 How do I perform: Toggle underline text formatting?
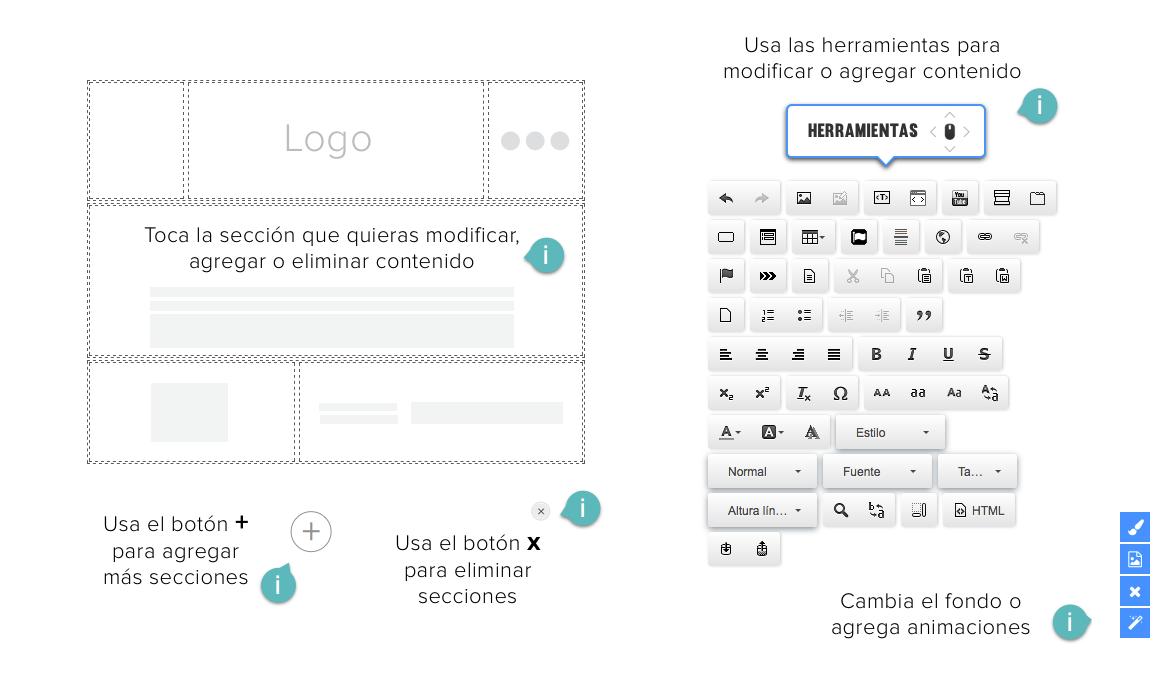tap(948, 354)
